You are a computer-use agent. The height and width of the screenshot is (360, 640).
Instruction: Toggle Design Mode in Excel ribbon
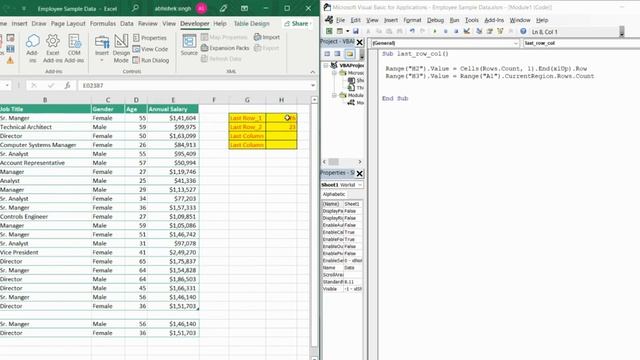[121, 49]
